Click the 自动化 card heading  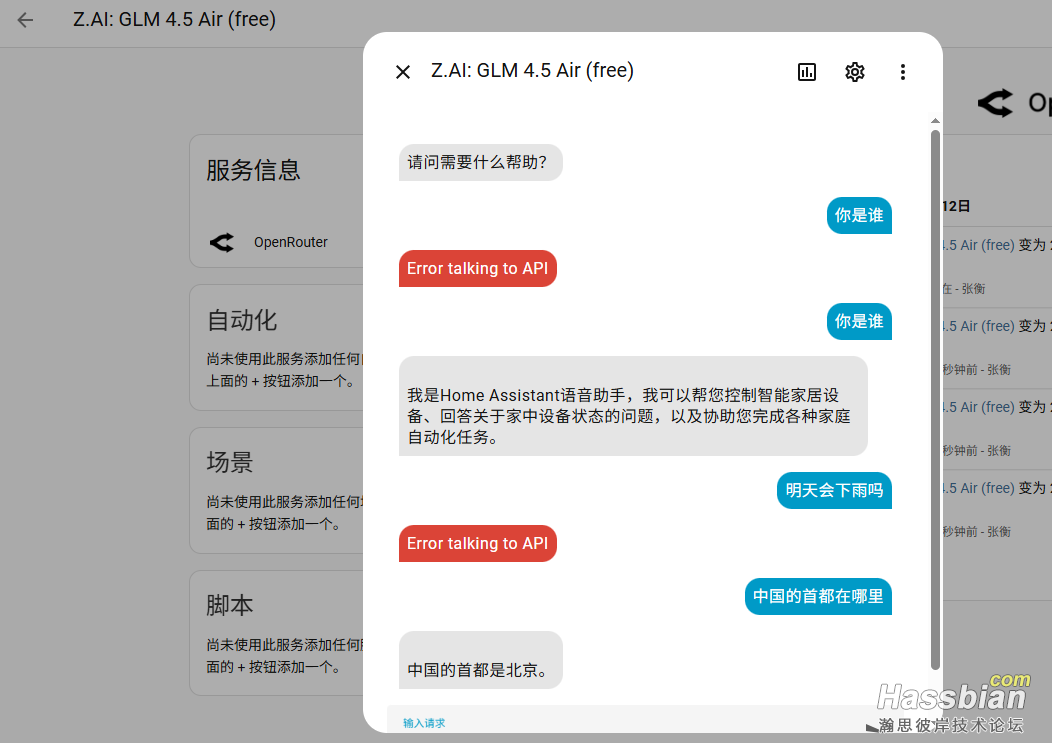click(x=242, y=320)
